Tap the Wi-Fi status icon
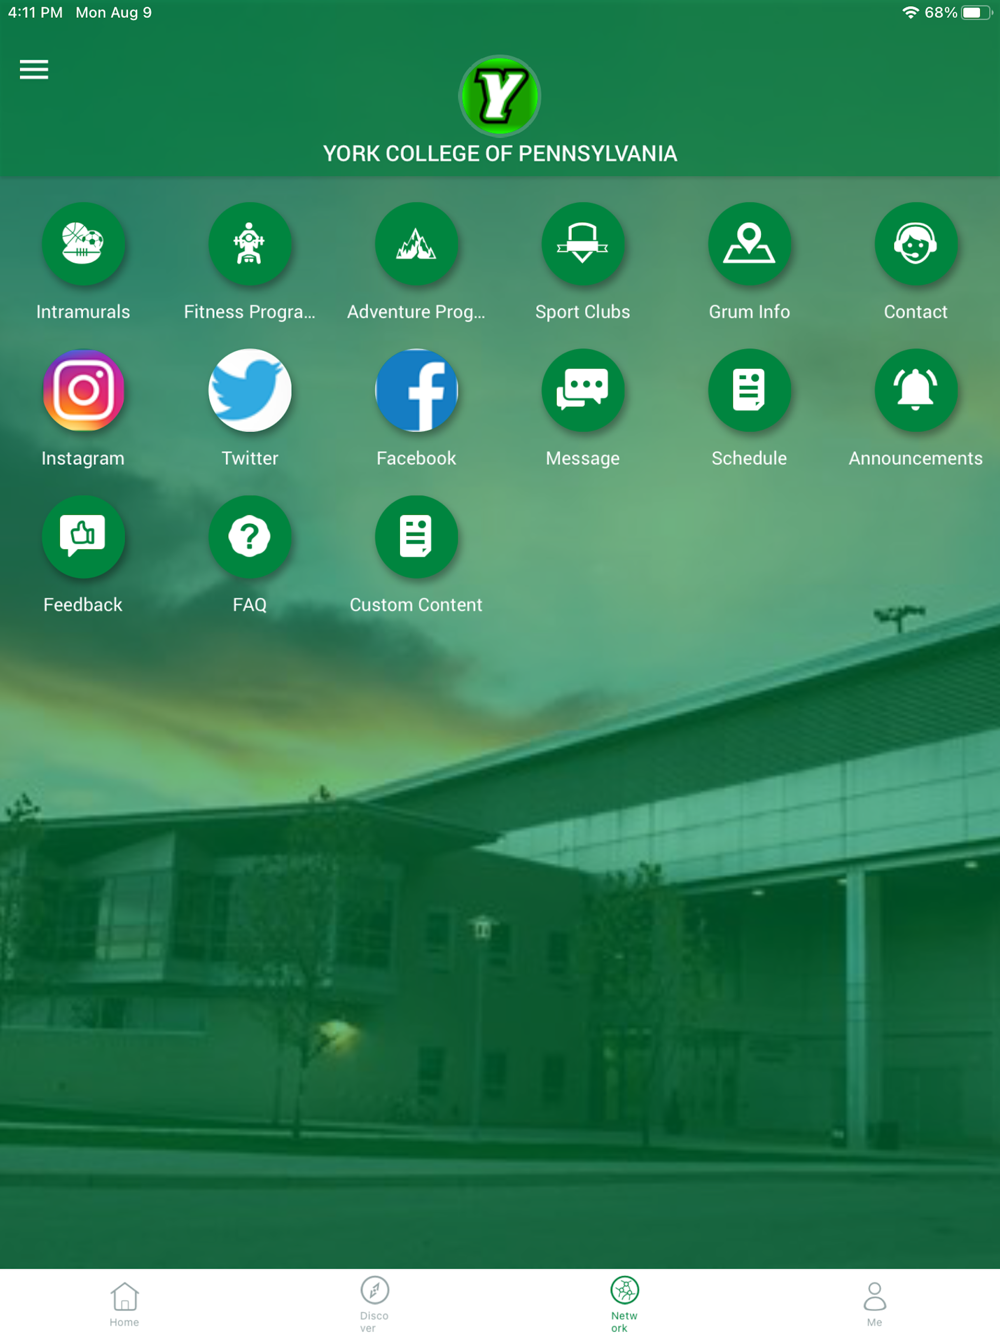This screenshot has width=1000, height=1334. pyautogui.click(x=910, y=13)
